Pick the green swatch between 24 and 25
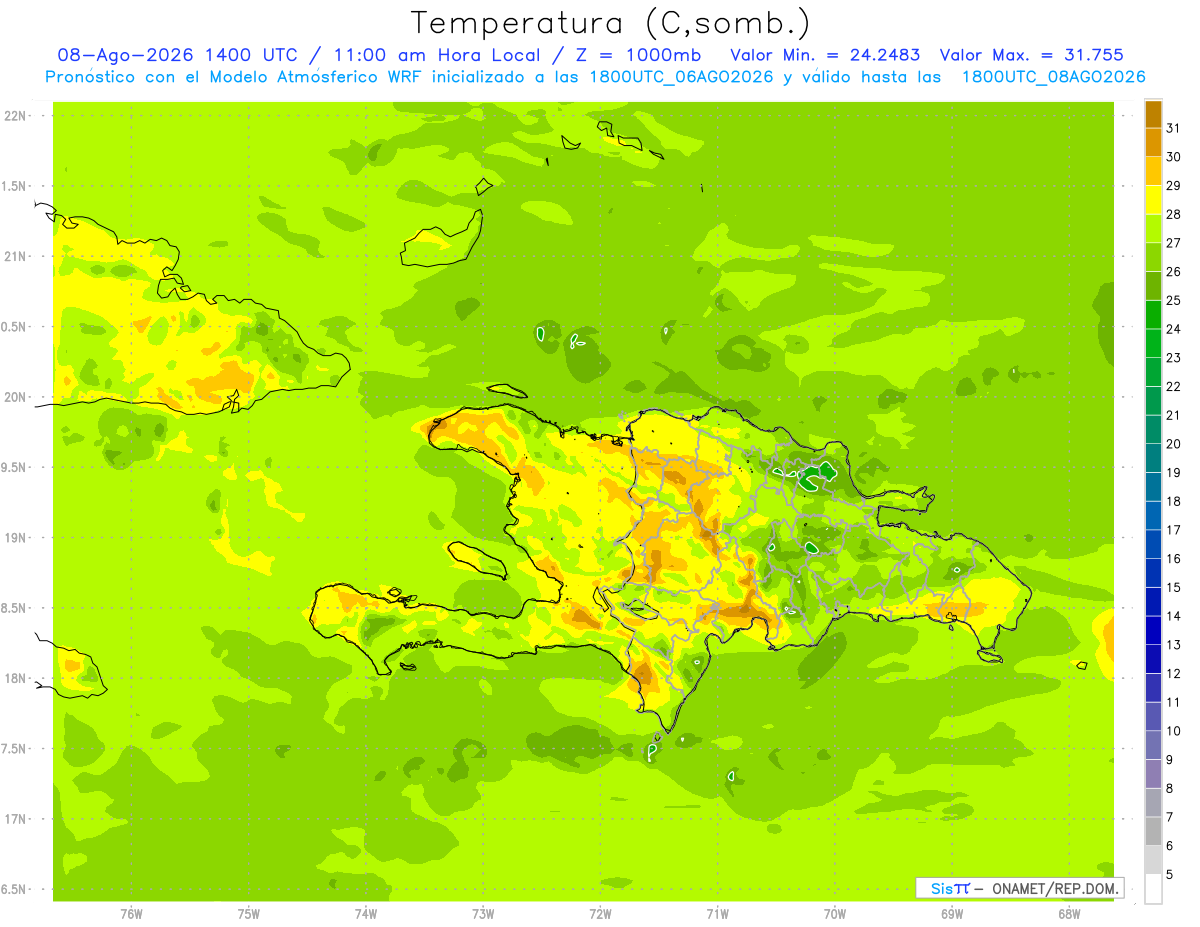This screenshot has height=927, width=1200. tap(1153, 315)
